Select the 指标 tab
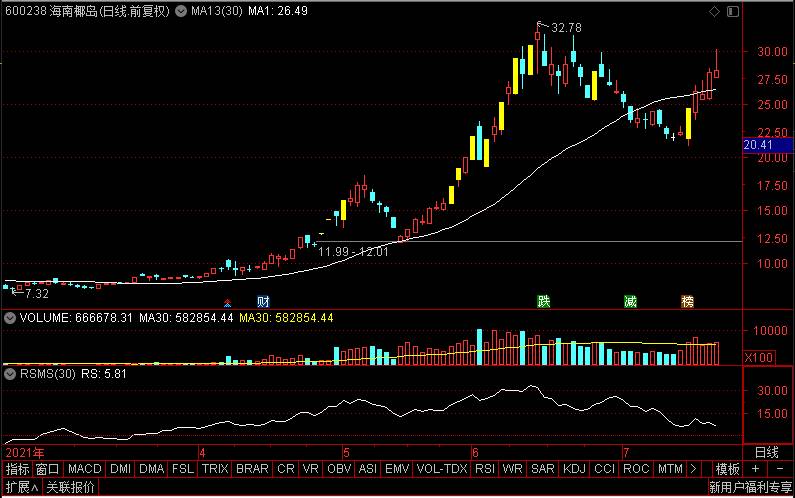This screenshot has height=498, width=795. pos(18,469)
